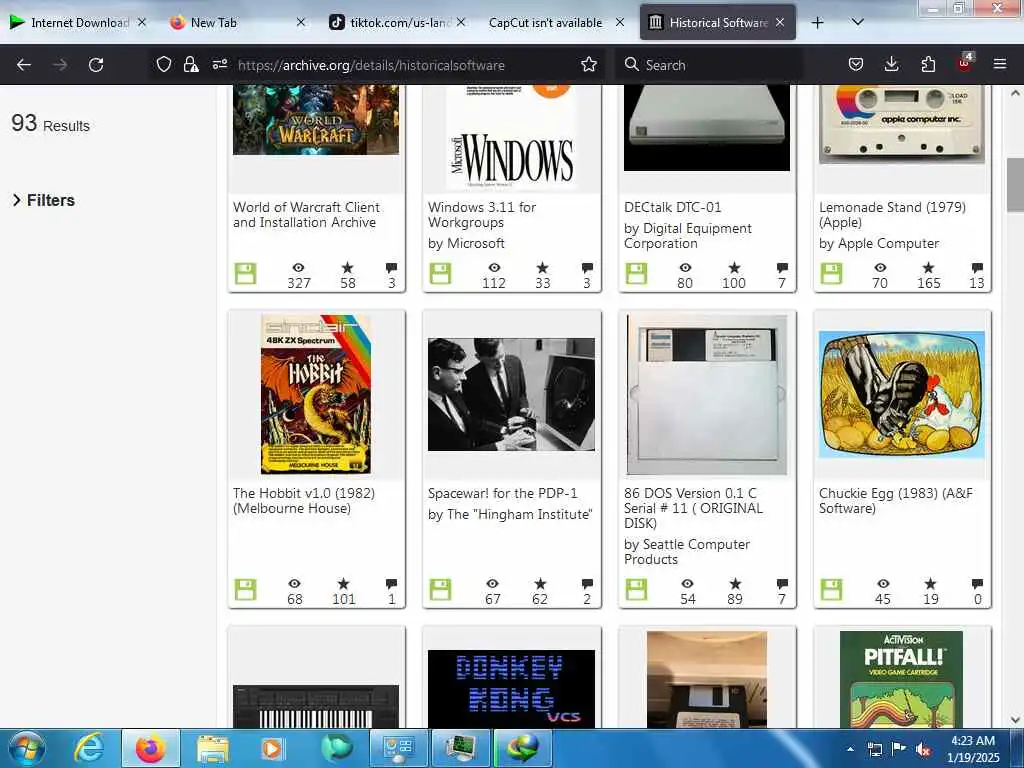
Task: Open The Hobbit v1.0 (1982) item
Action: click(x=304, y=501)
